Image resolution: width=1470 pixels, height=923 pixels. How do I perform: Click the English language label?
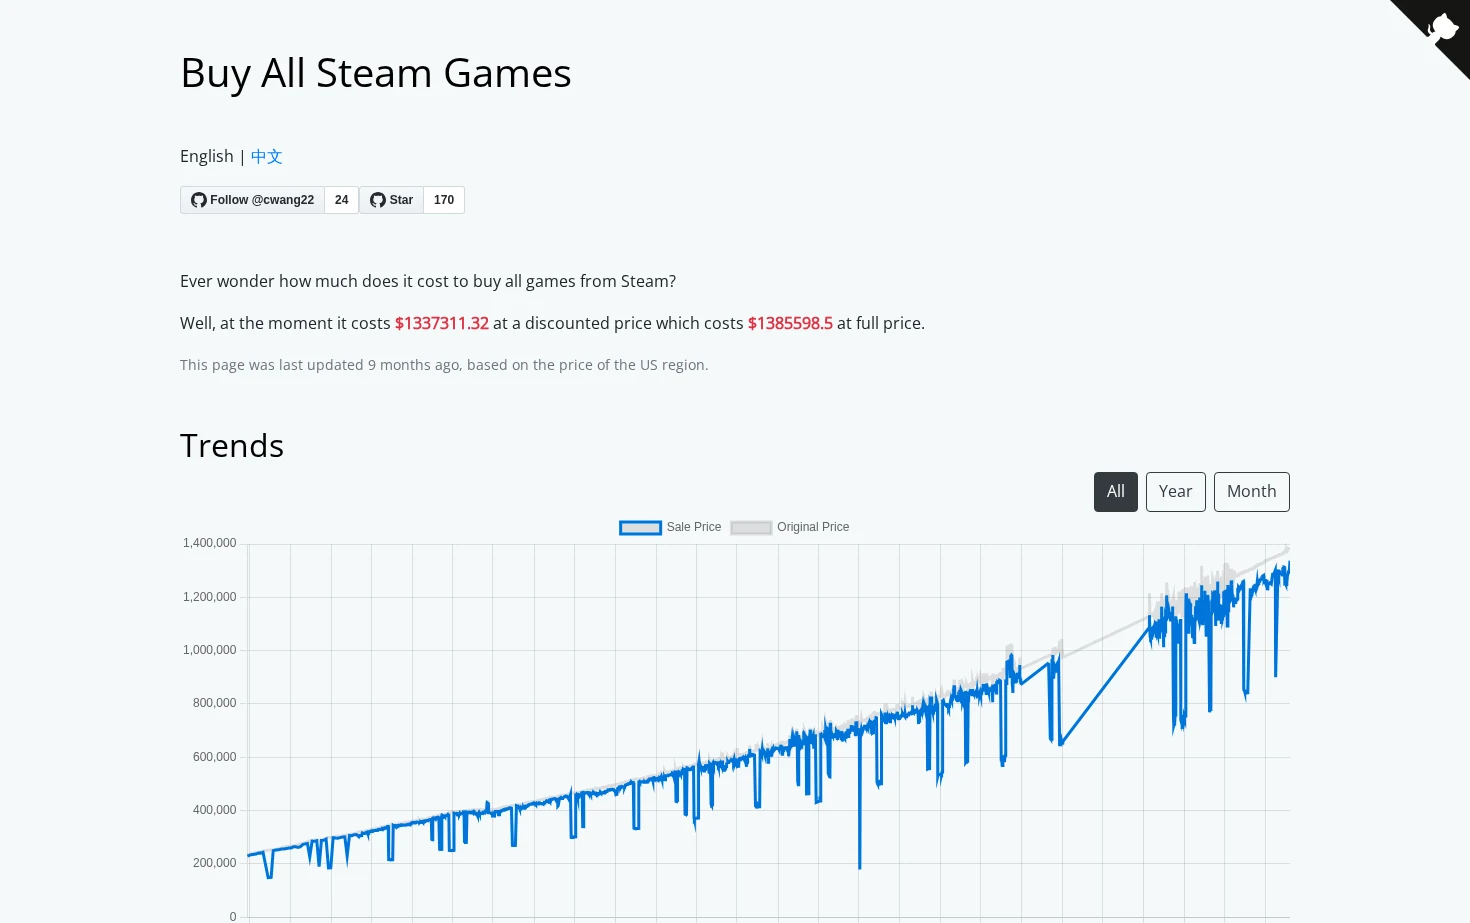207,156
